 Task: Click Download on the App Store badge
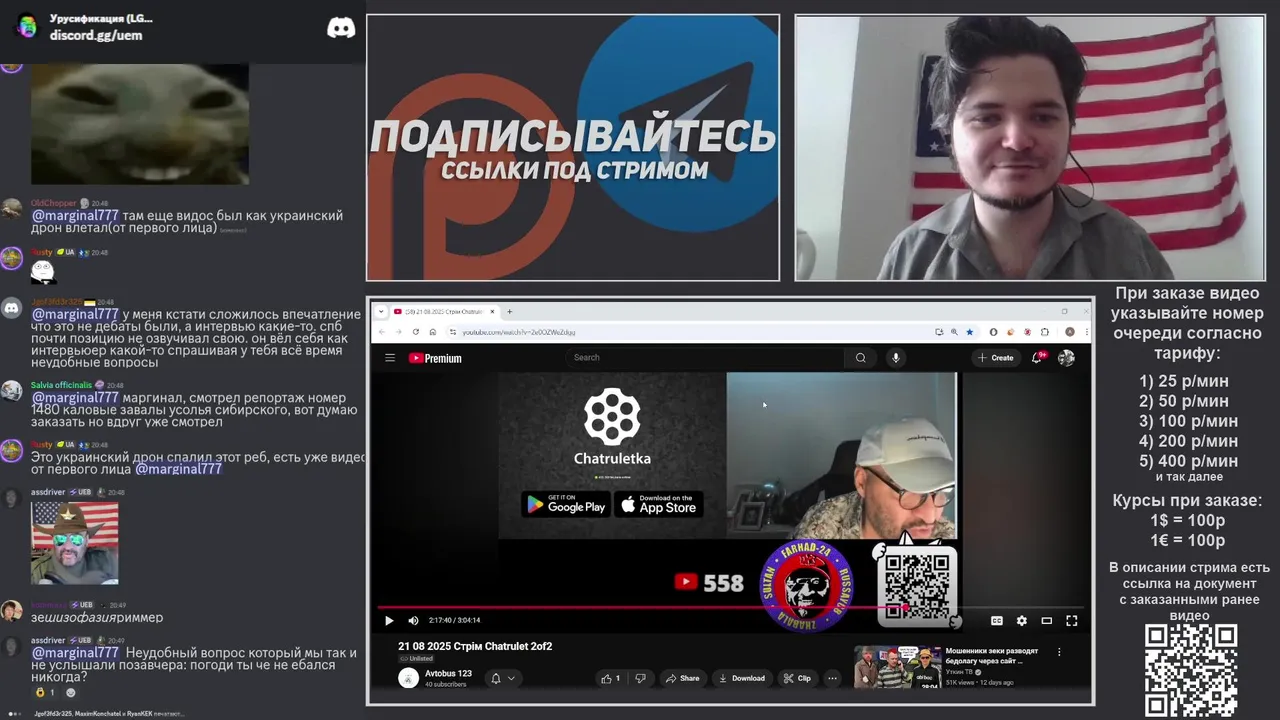coord(659,504)
